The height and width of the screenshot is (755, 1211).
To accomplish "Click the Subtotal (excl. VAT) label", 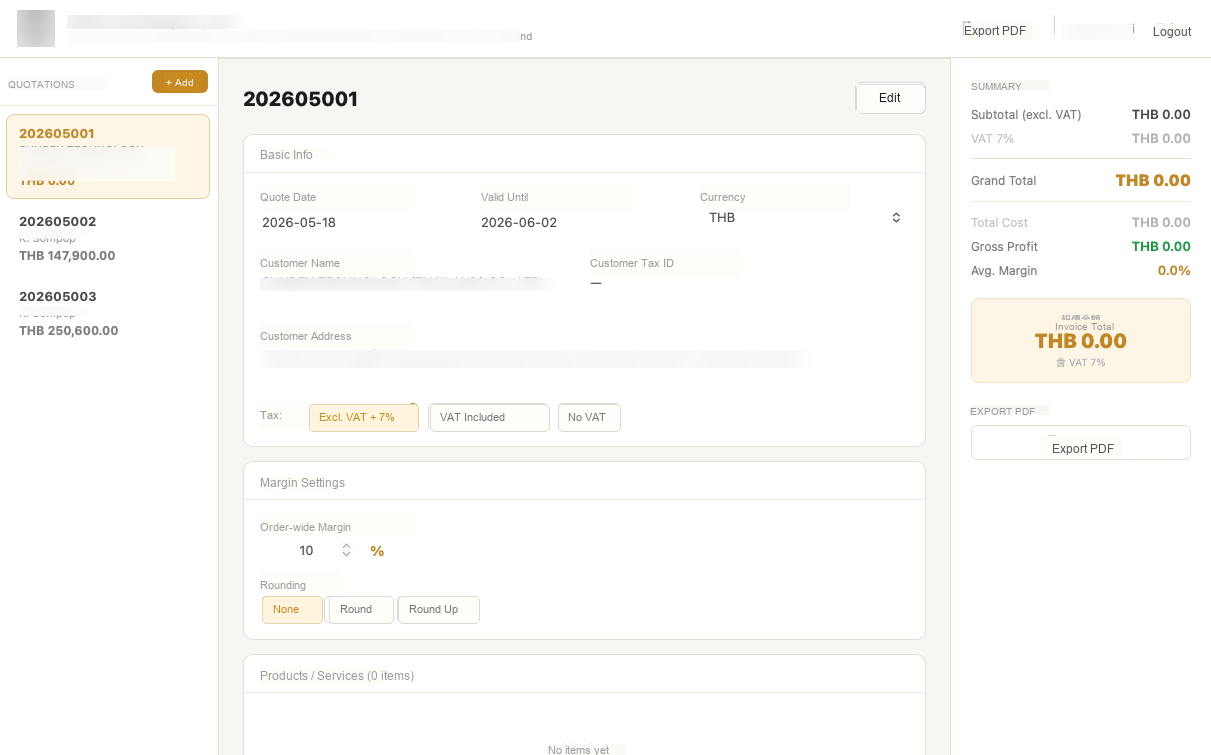I will click(x=1026, y=115).
